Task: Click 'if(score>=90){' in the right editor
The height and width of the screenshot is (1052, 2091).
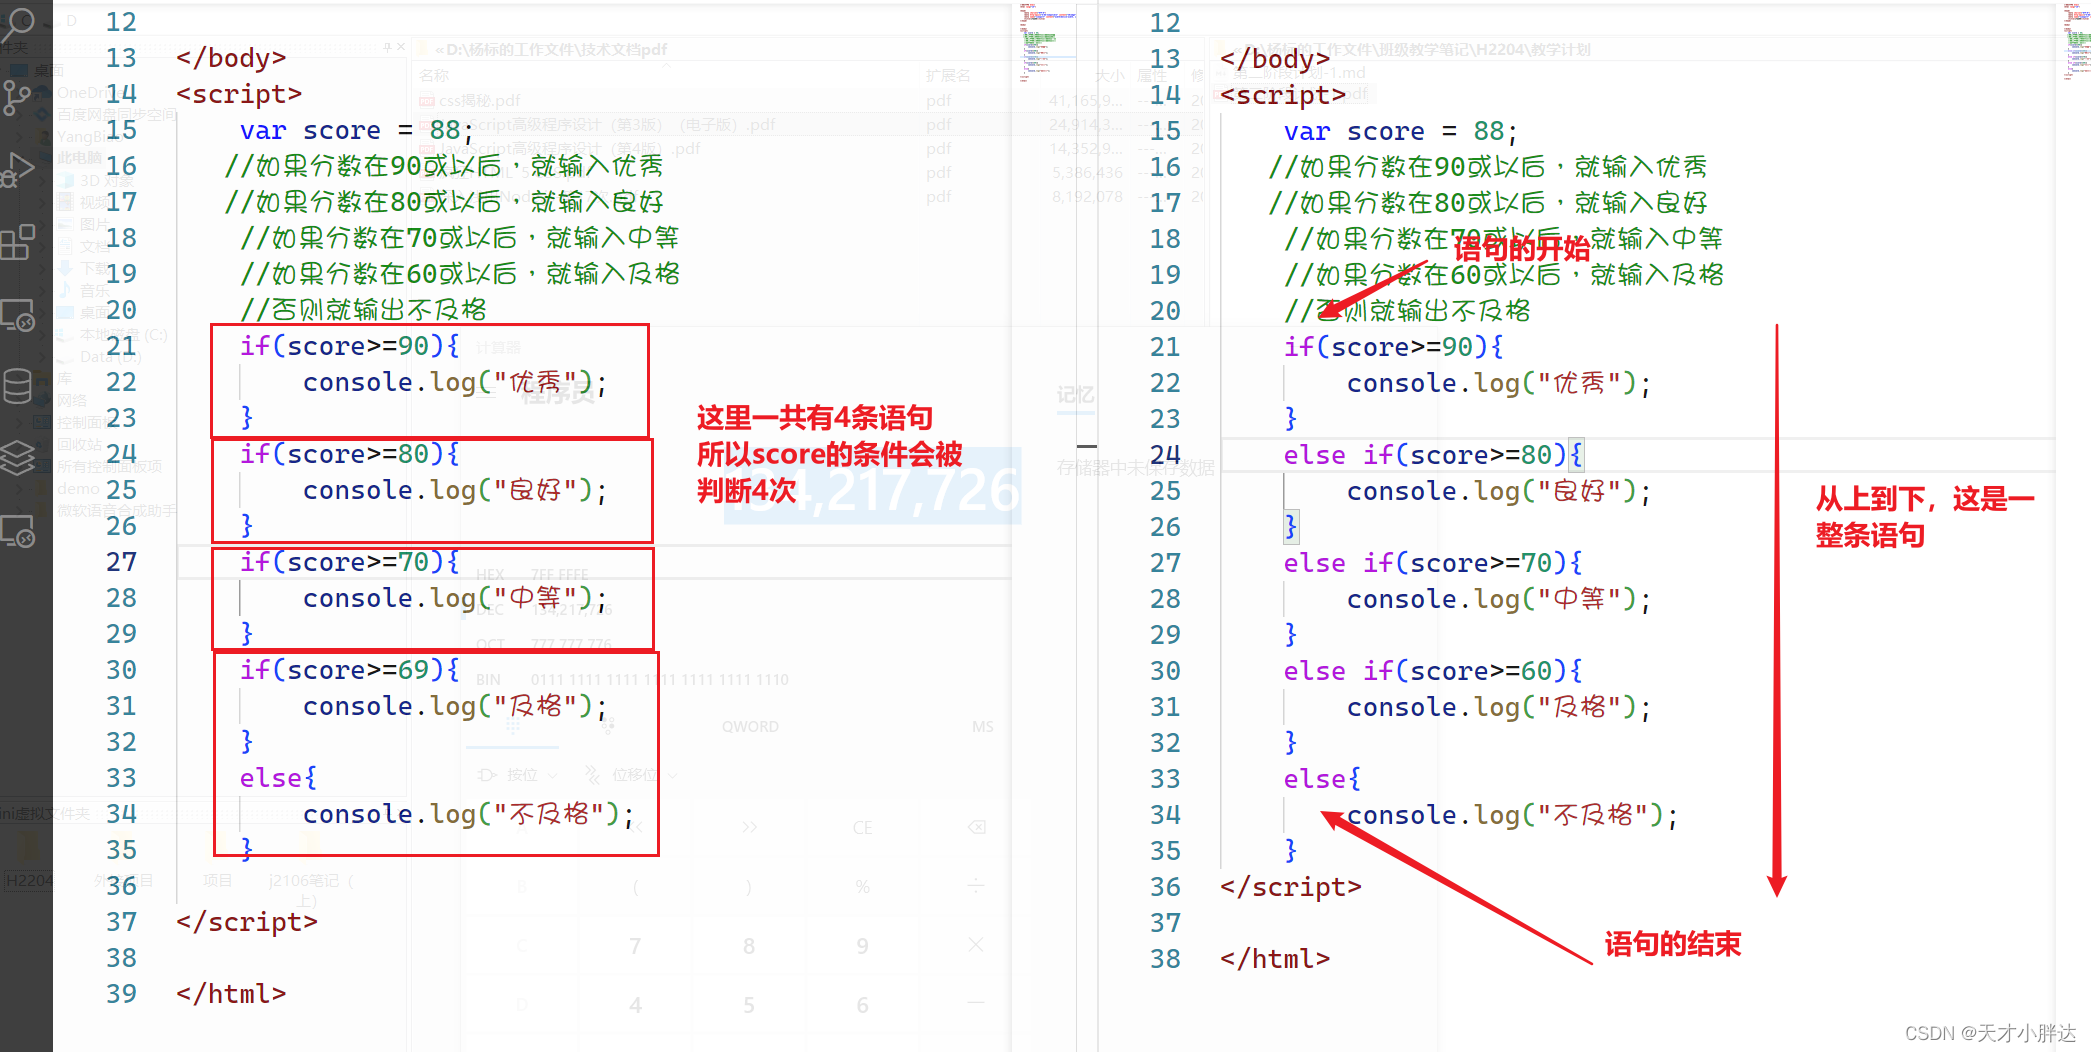Action: (1394, 347)
